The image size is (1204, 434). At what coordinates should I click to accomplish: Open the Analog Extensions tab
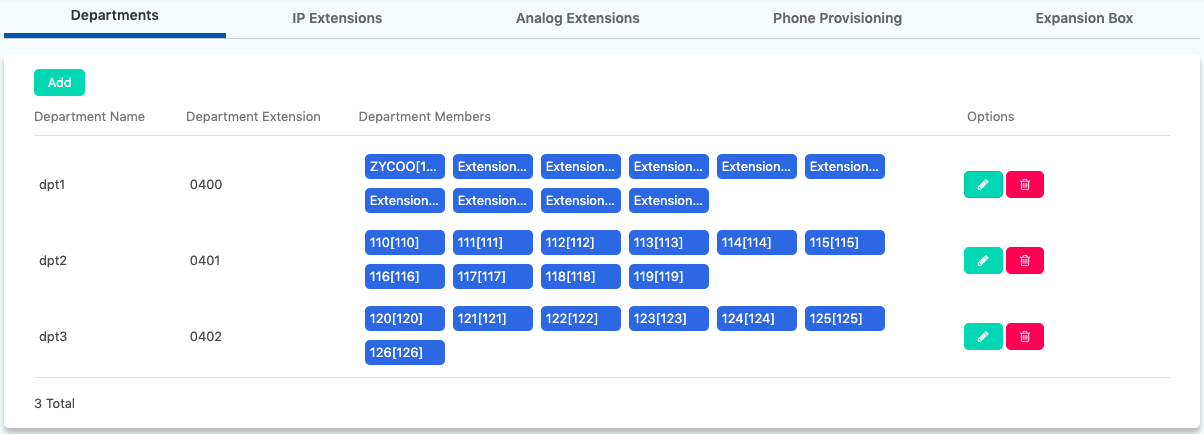(577, 18)
